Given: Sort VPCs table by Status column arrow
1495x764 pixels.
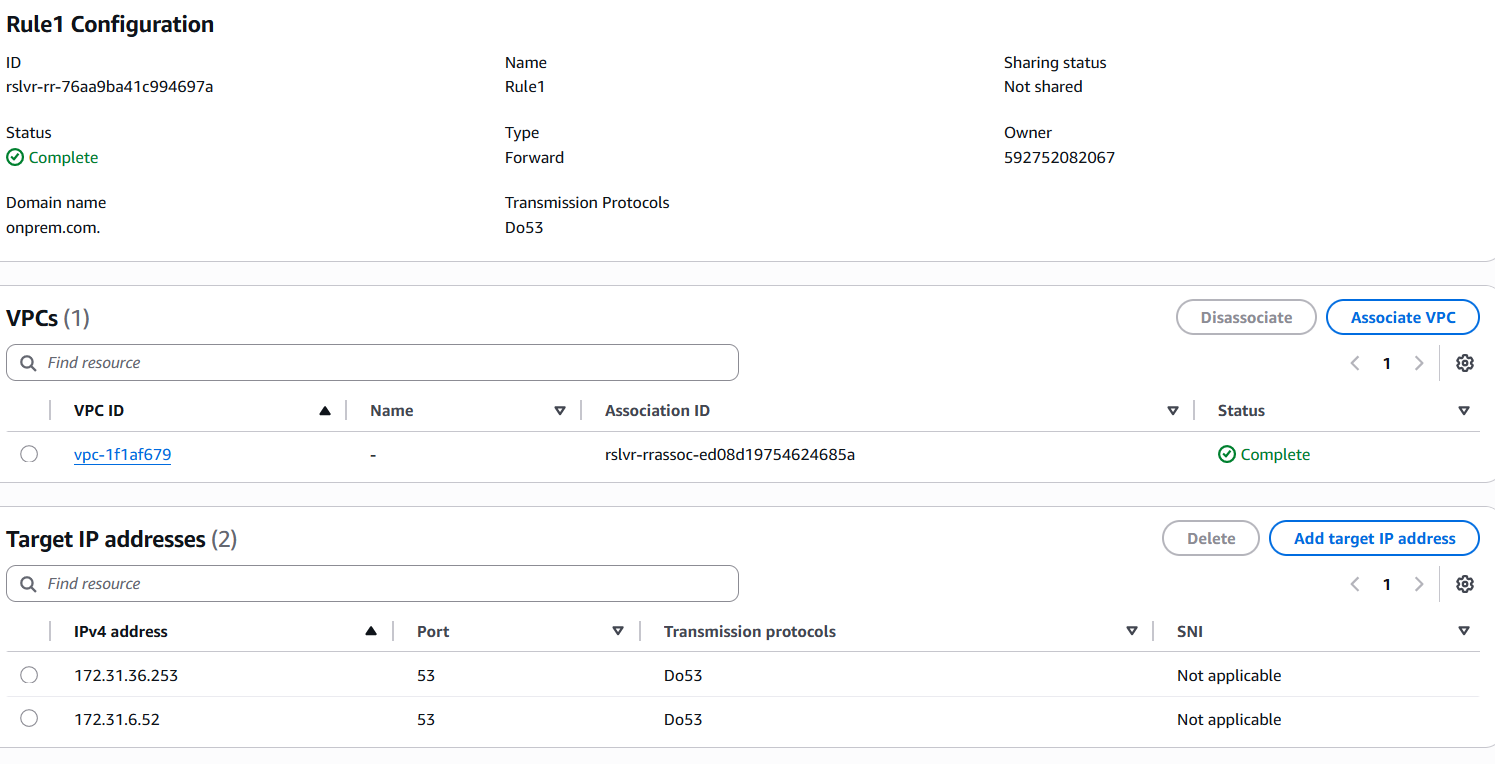Looking at the screenshot, I should coord(1464,410).
